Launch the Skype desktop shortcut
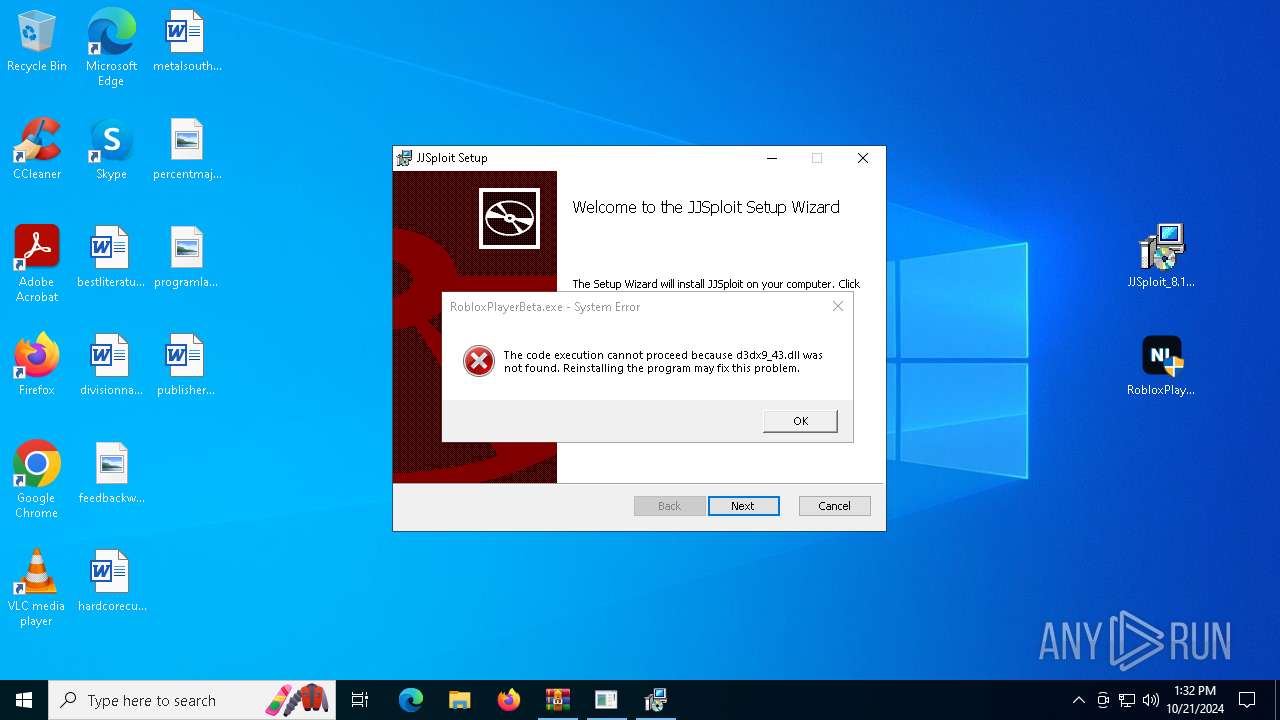Screen dimensions: 1280x720 [111, 150]
